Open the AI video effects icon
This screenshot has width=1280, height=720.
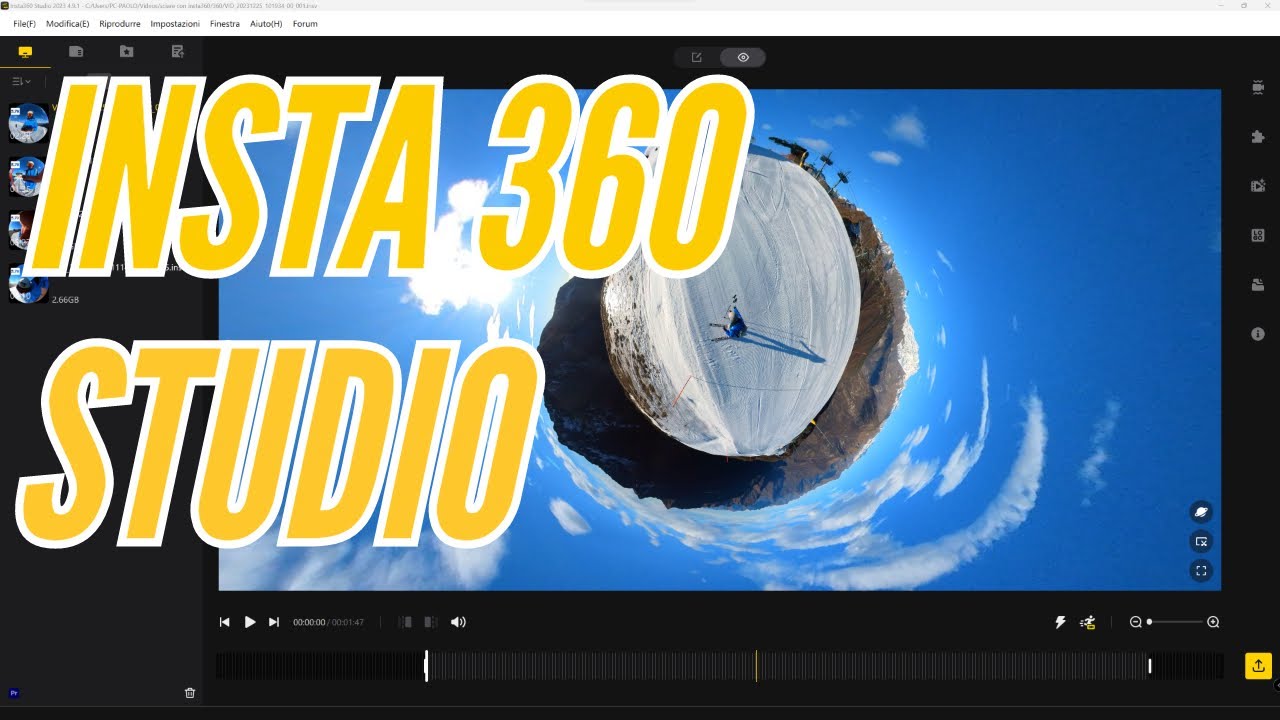[x=1258, y=186]
